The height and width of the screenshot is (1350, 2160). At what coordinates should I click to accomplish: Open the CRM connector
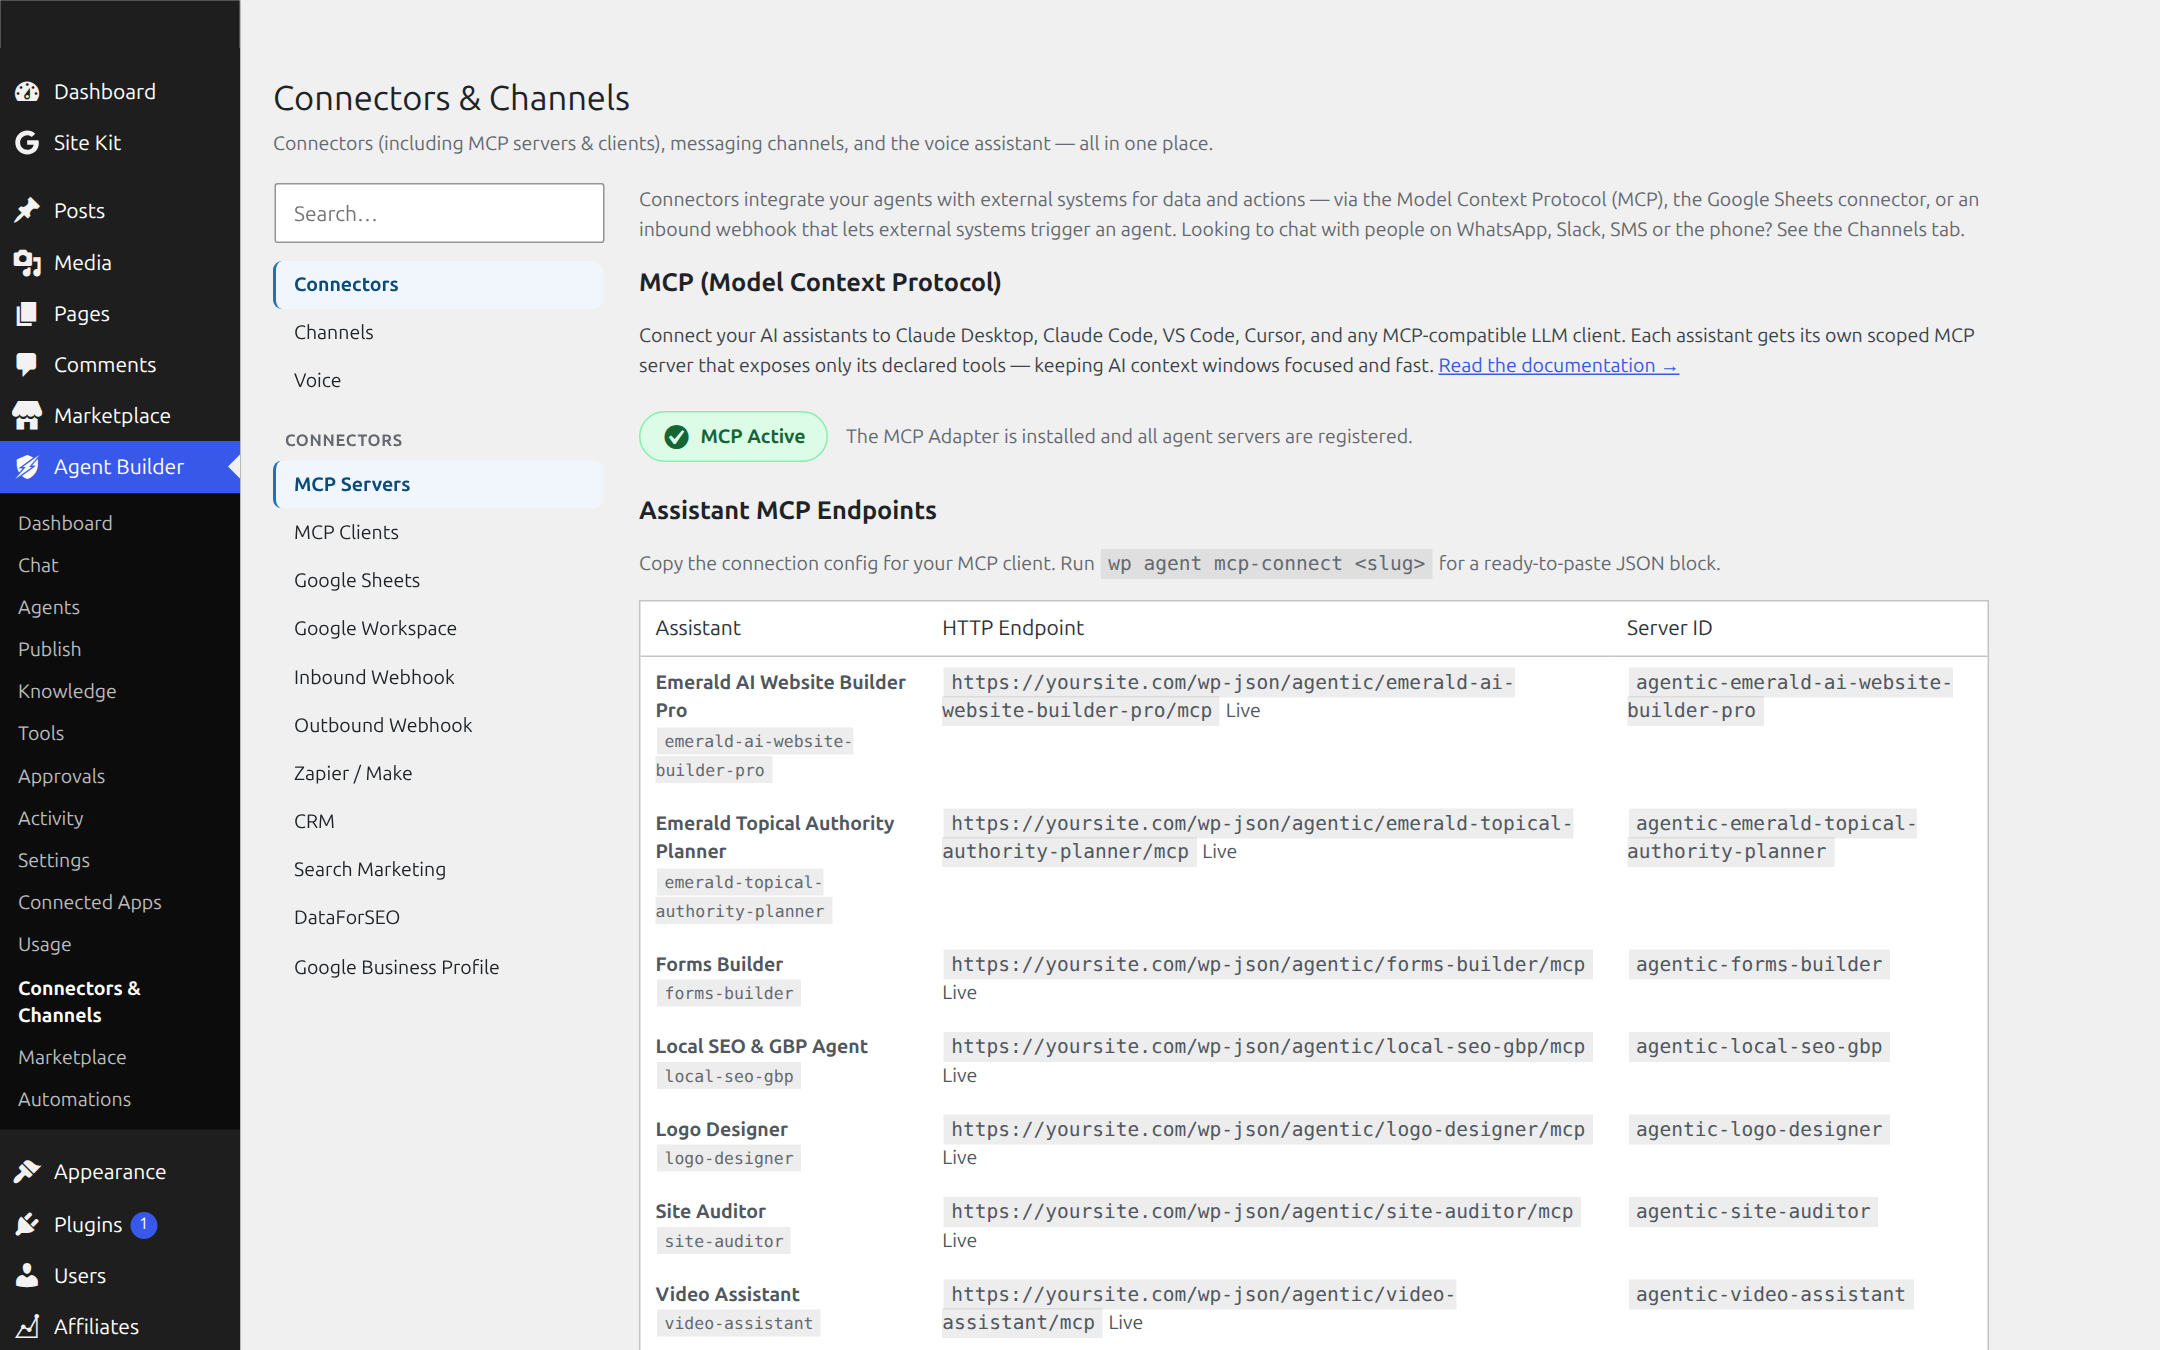point(438,822)
